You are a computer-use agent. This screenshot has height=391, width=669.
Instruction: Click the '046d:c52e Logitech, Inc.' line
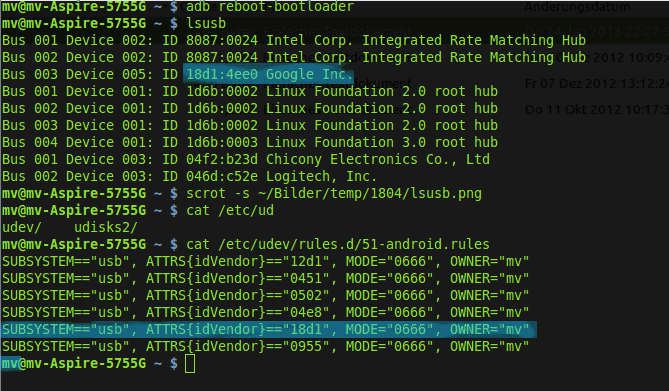pos(189,176)
